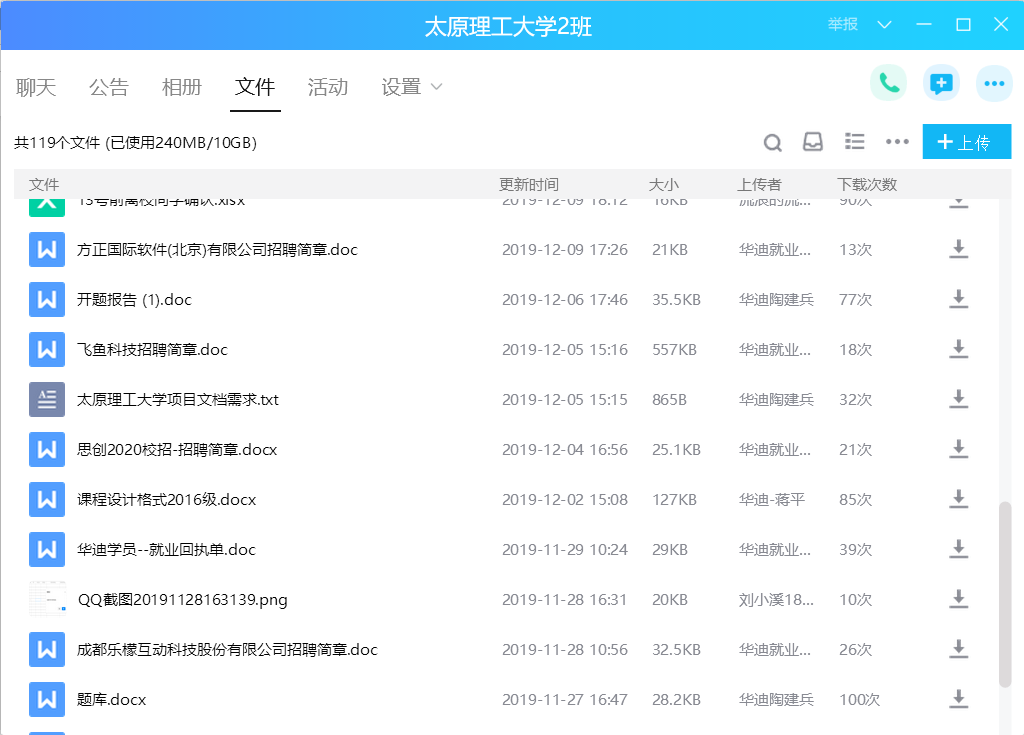1024x735 pixels.
Task: Switch to the 聊天 tab
Action: tap(36, 87)
